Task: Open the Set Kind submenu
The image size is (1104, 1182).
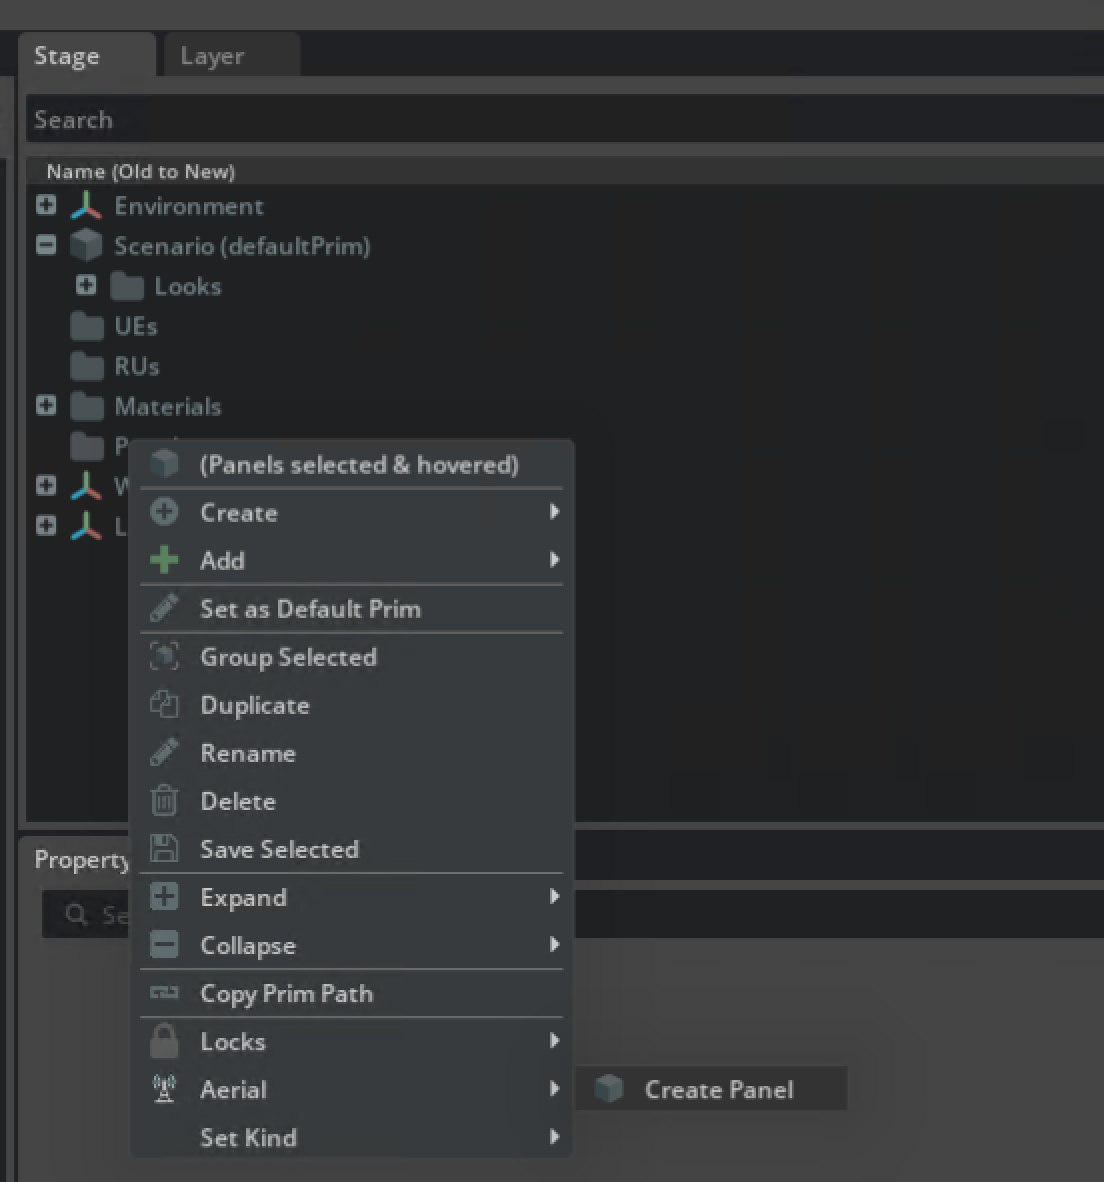Action: [x=554, y=1137]
